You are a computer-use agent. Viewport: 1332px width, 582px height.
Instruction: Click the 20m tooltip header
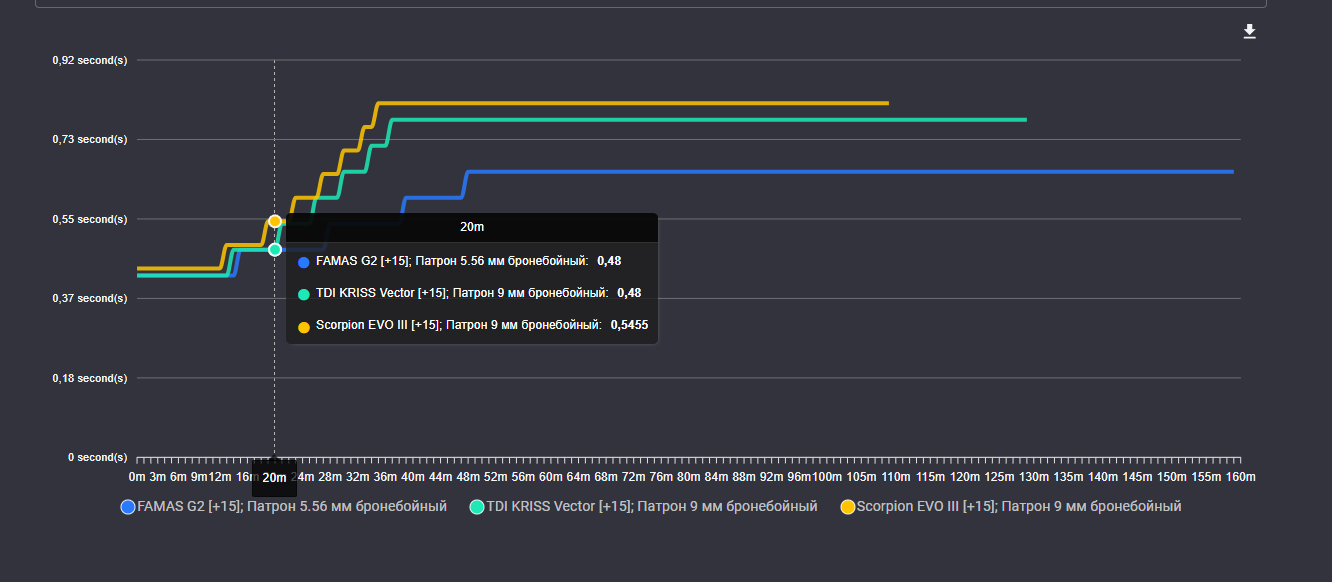[x=472, y=227]
